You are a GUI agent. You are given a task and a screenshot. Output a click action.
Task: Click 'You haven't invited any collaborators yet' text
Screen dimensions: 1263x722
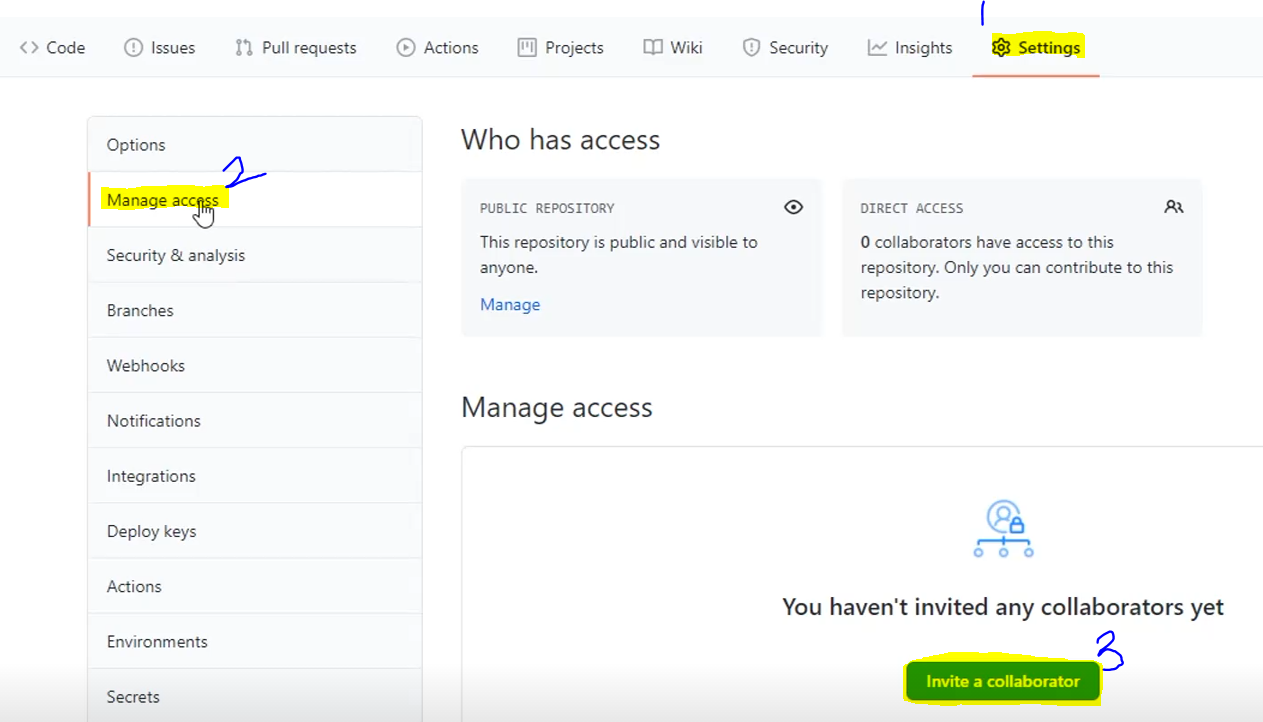1003,607
